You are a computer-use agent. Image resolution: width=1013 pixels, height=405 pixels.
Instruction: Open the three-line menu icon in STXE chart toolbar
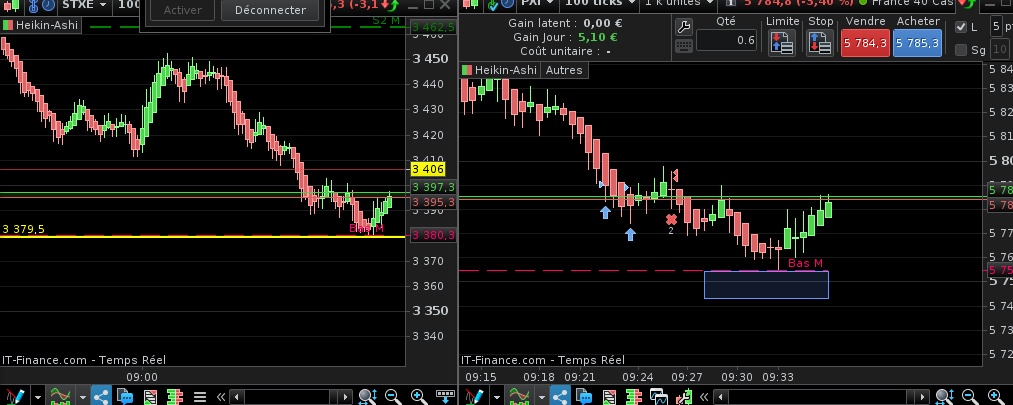(x=200, y=396)
